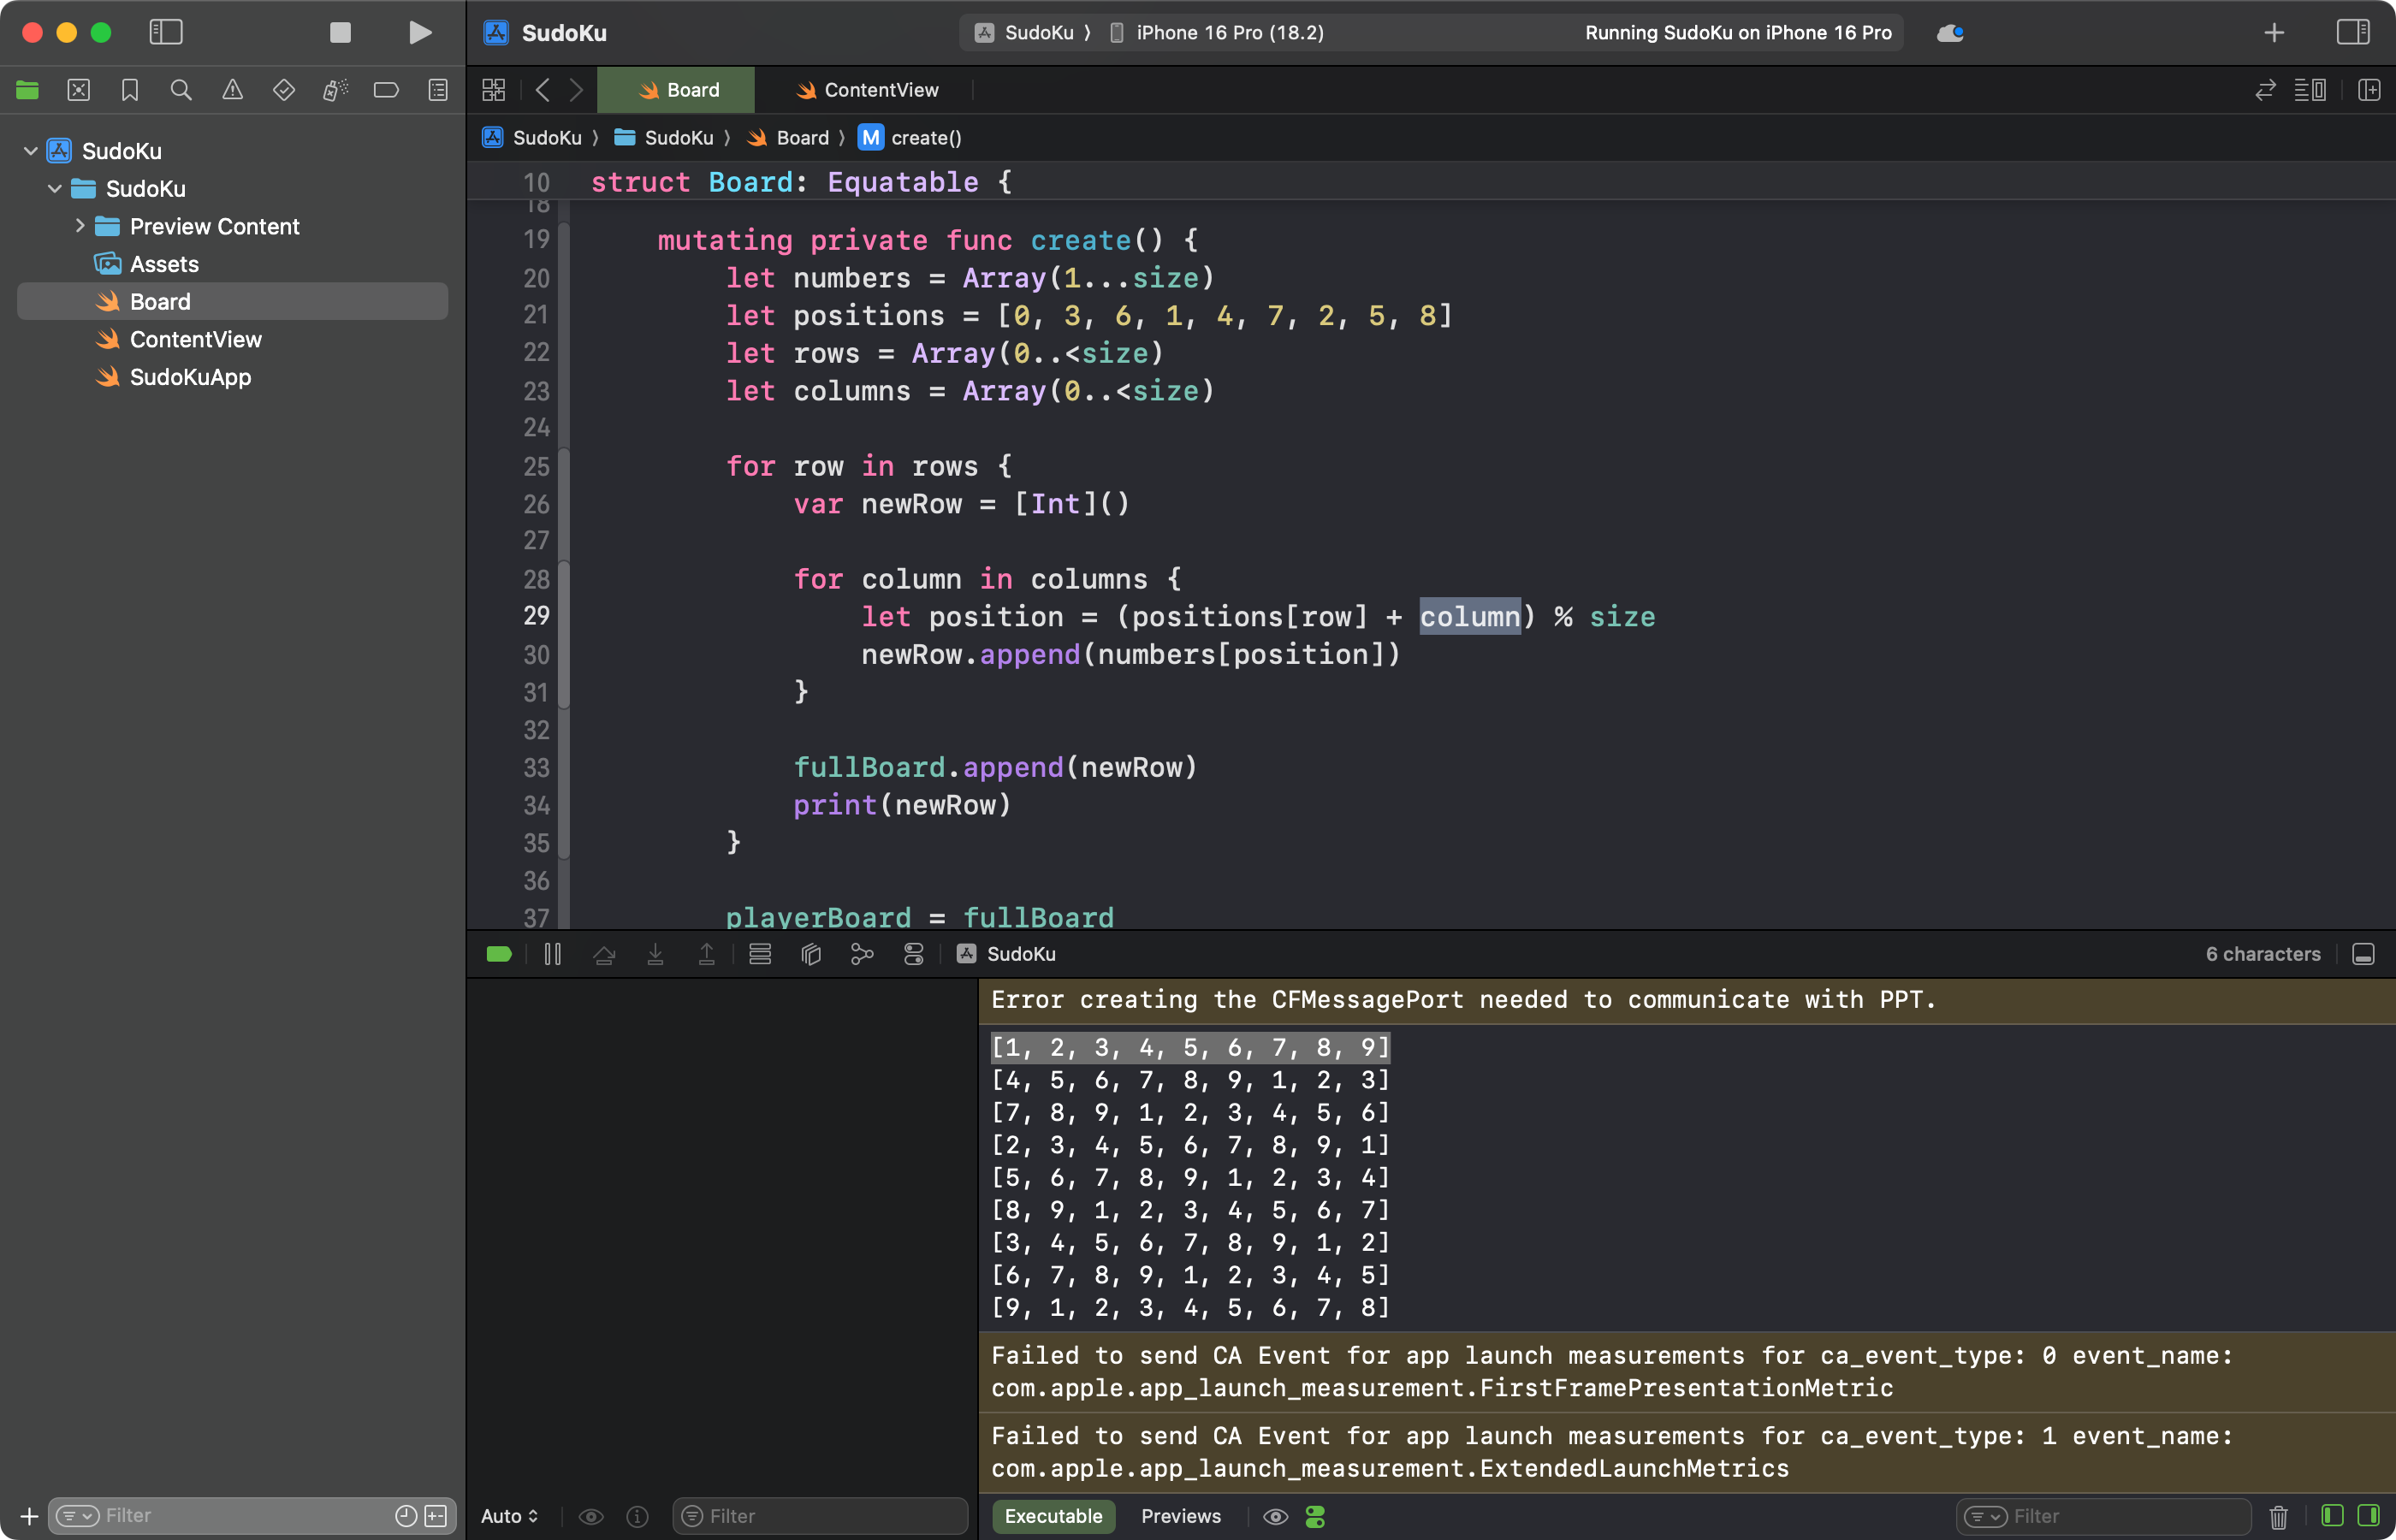Expand the Preview Content folder
This screenshot has height=1540, width=2396.
click(80, 226)
